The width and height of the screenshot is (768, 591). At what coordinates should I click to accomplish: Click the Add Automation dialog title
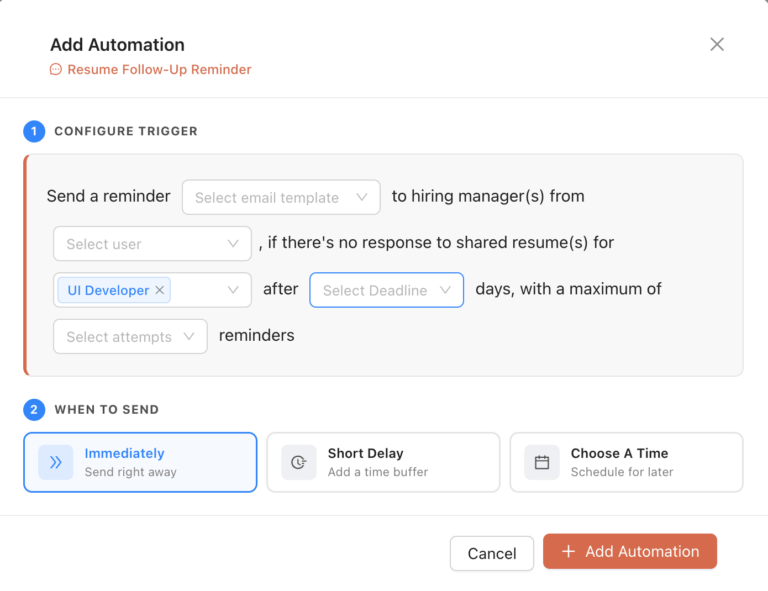[x=118, y=45]
